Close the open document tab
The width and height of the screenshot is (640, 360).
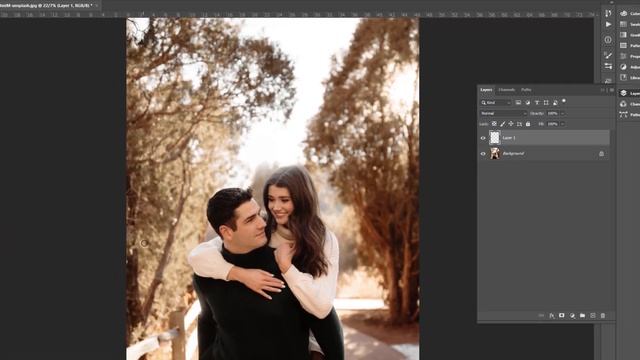[97, 5]
